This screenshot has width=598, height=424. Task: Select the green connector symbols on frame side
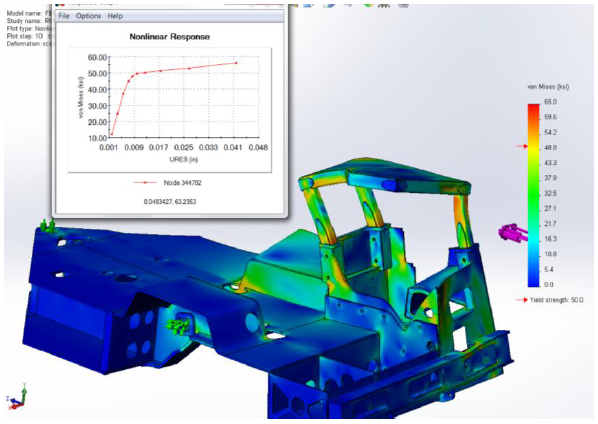click(177, 325)
